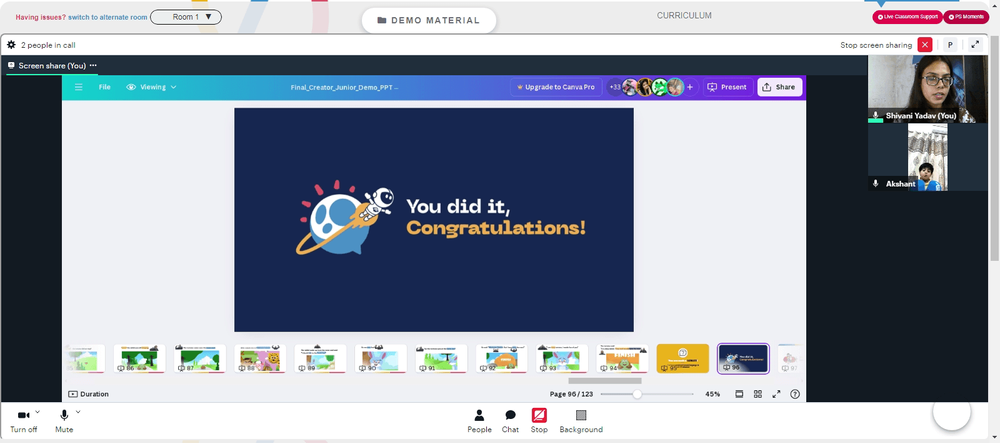1000x443 pixels.
Task: Open the Chat panel
Action: tap(510, 421)
